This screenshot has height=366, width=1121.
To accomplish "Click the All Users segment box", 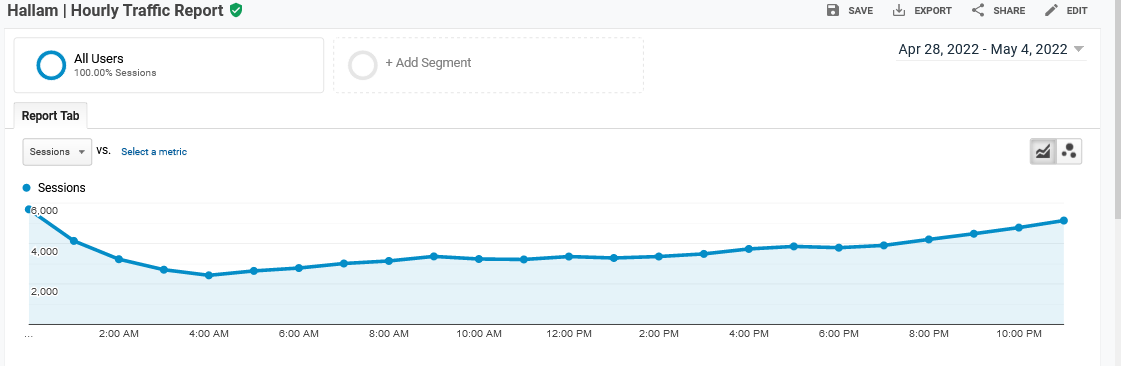I will (169, 65).
